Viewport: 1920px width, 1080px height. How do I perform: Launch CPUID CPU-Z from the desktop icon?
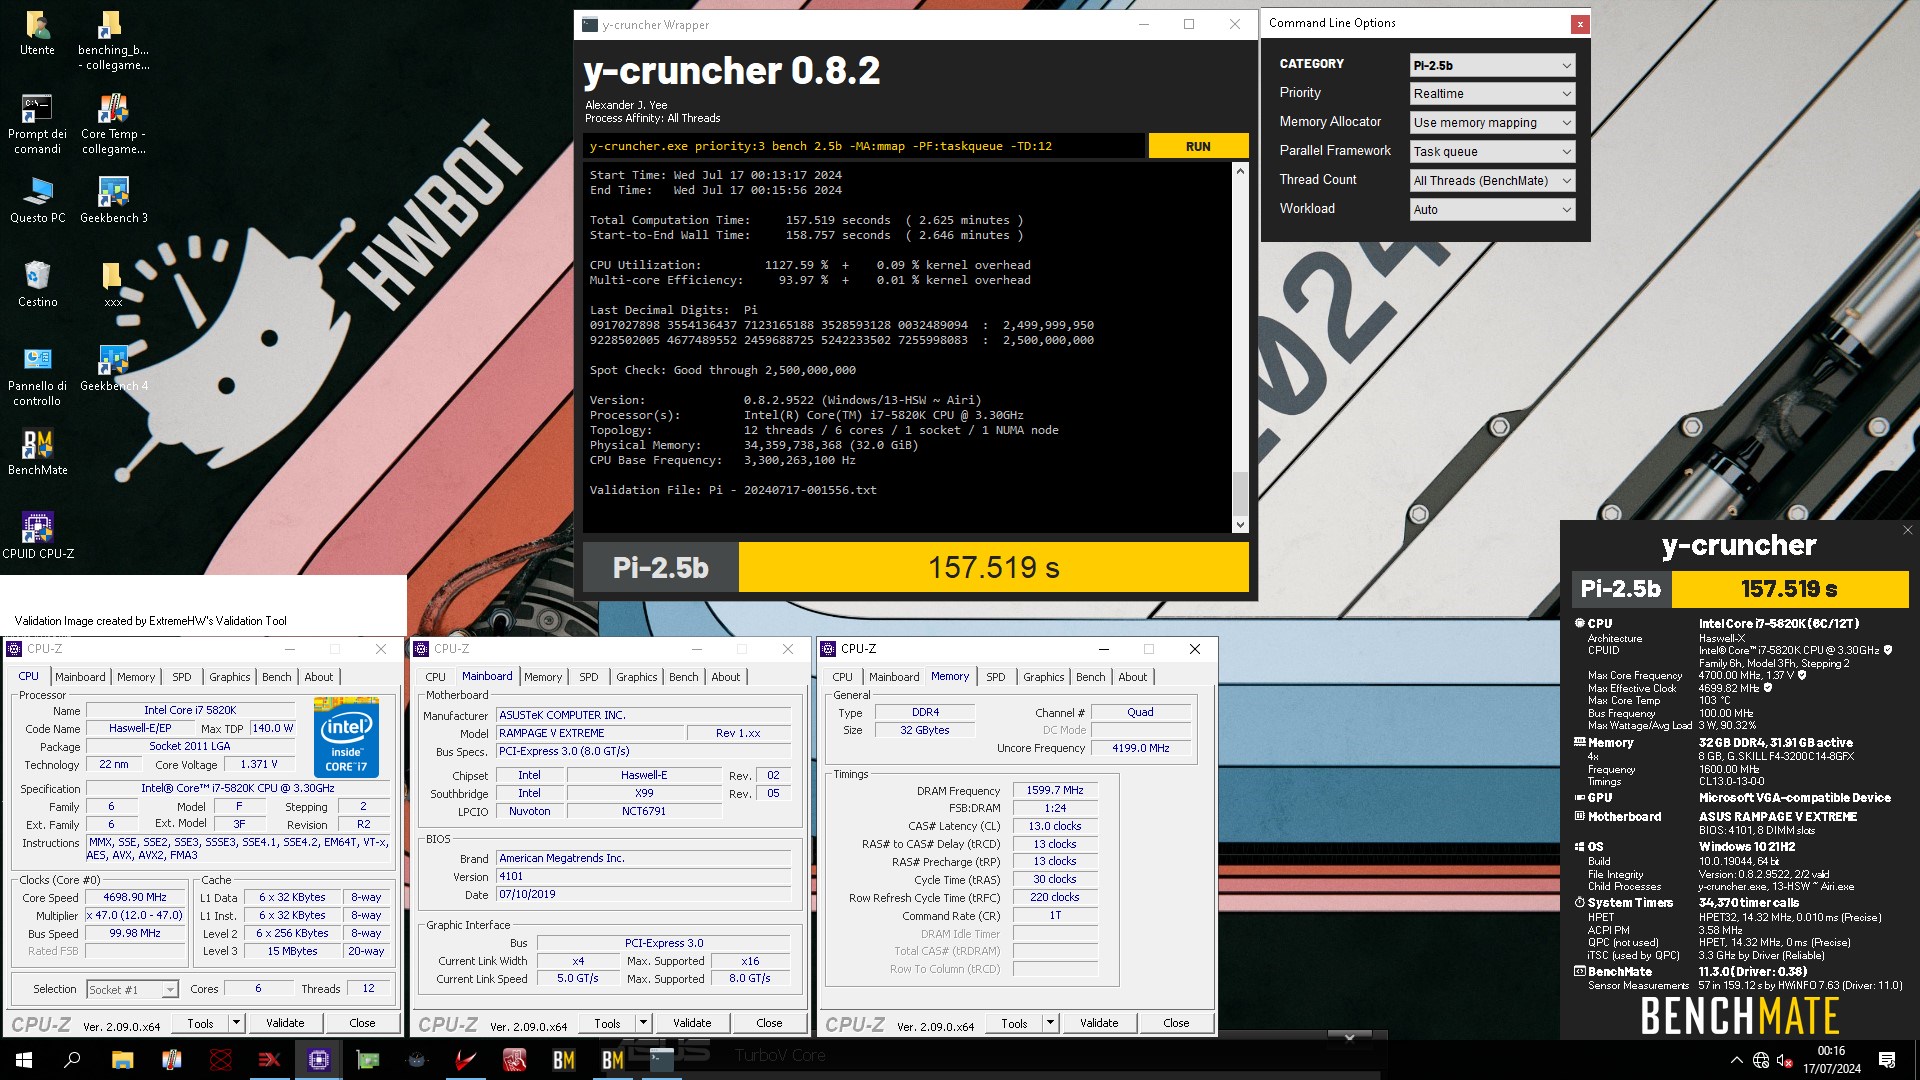click(x=37, y=536)
